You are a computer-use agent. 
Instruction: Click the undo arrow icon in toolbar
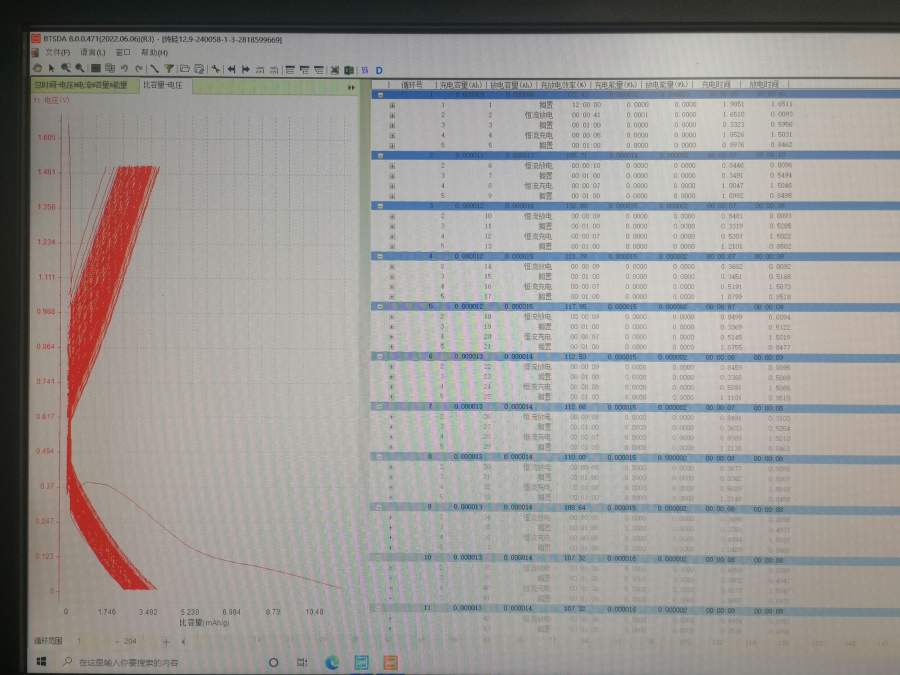pyautogui.click(x=123, y=69)
